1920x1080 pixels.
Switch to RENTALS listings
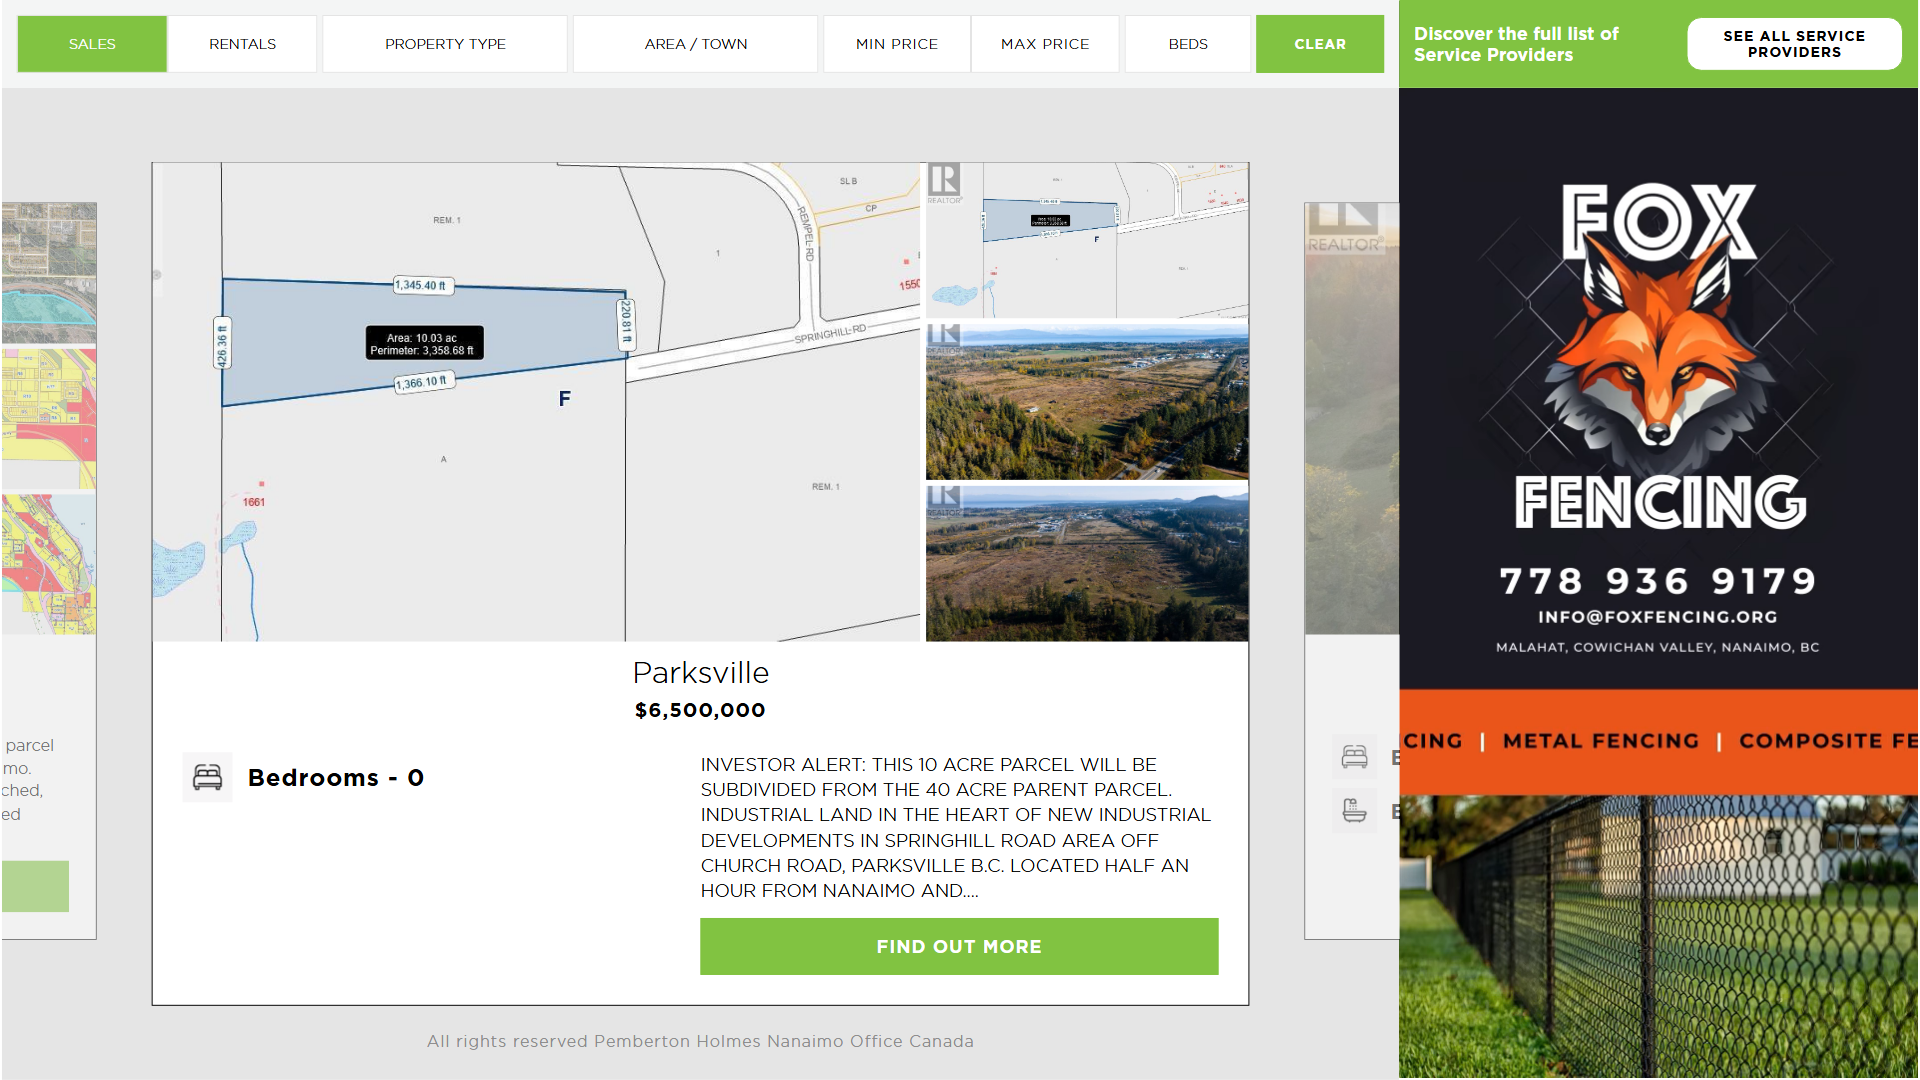(242, 44)
